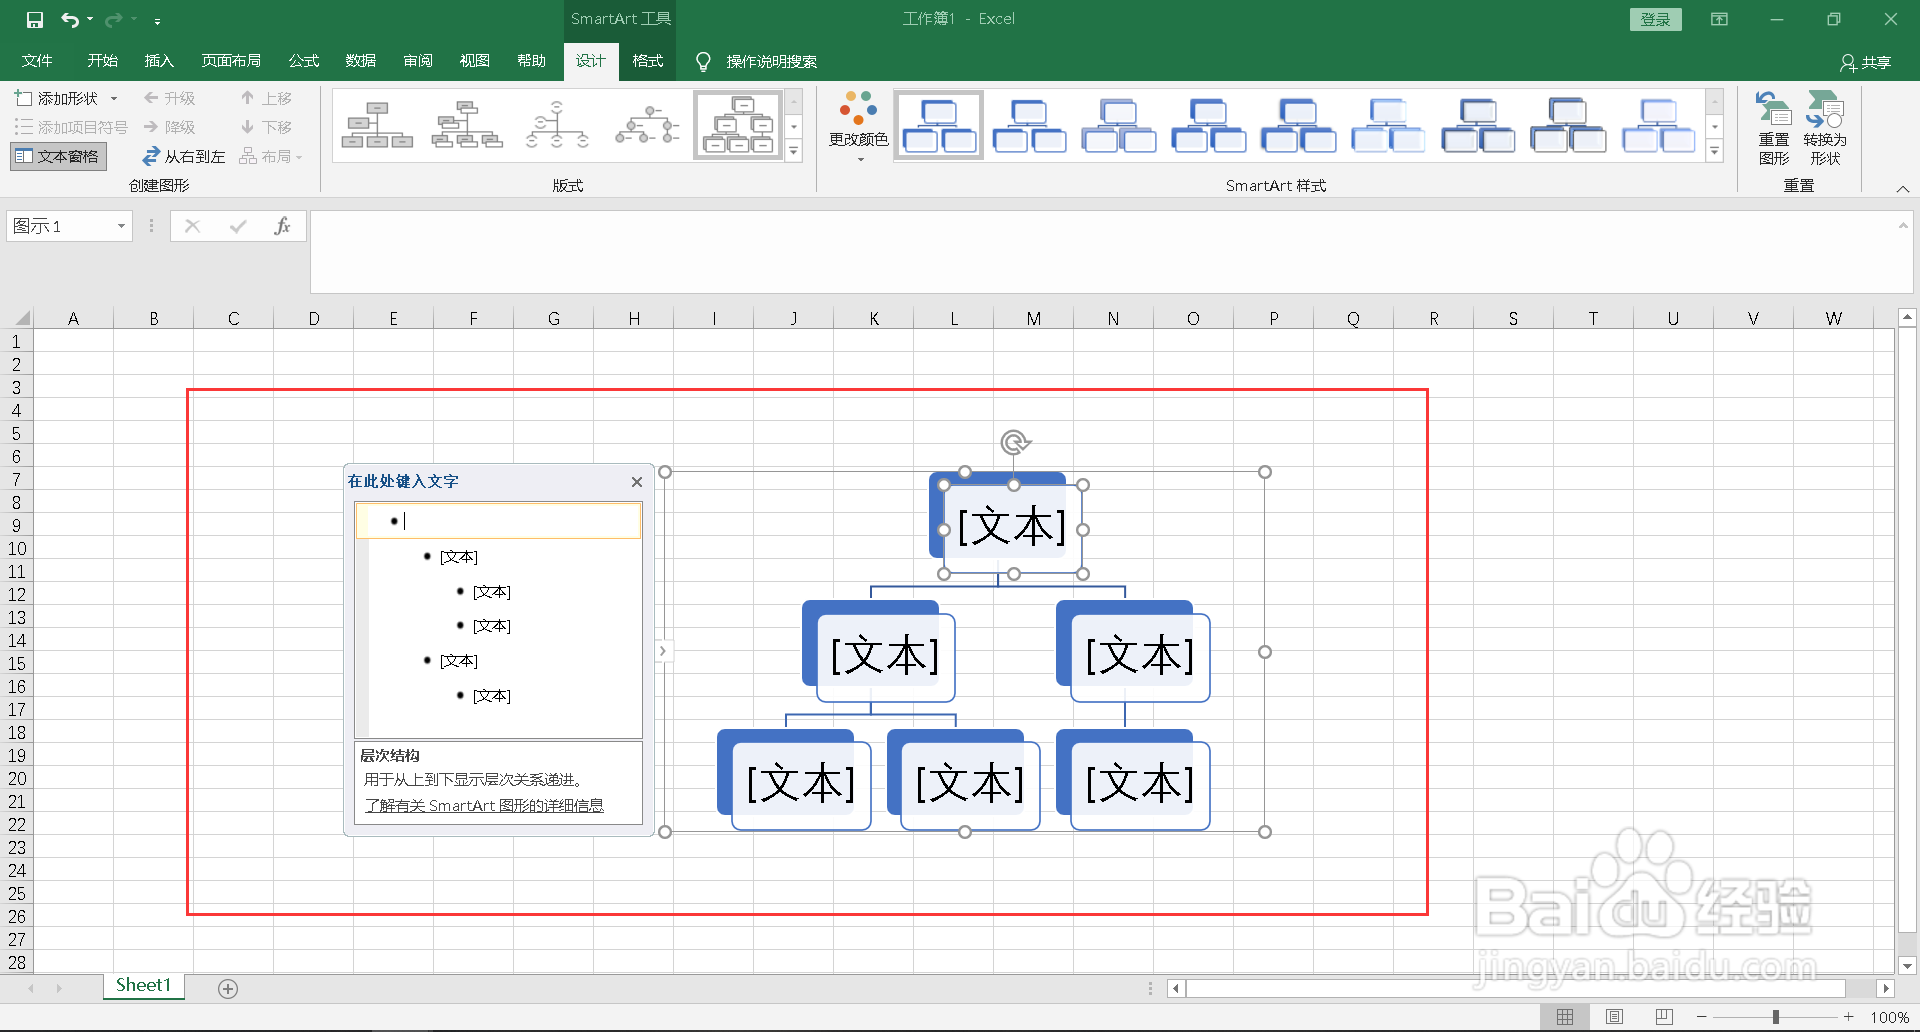Switch to the 页面布局 ribbon tab
The height and width of the screenshot is (1032, 1920).
click(231, 61)
